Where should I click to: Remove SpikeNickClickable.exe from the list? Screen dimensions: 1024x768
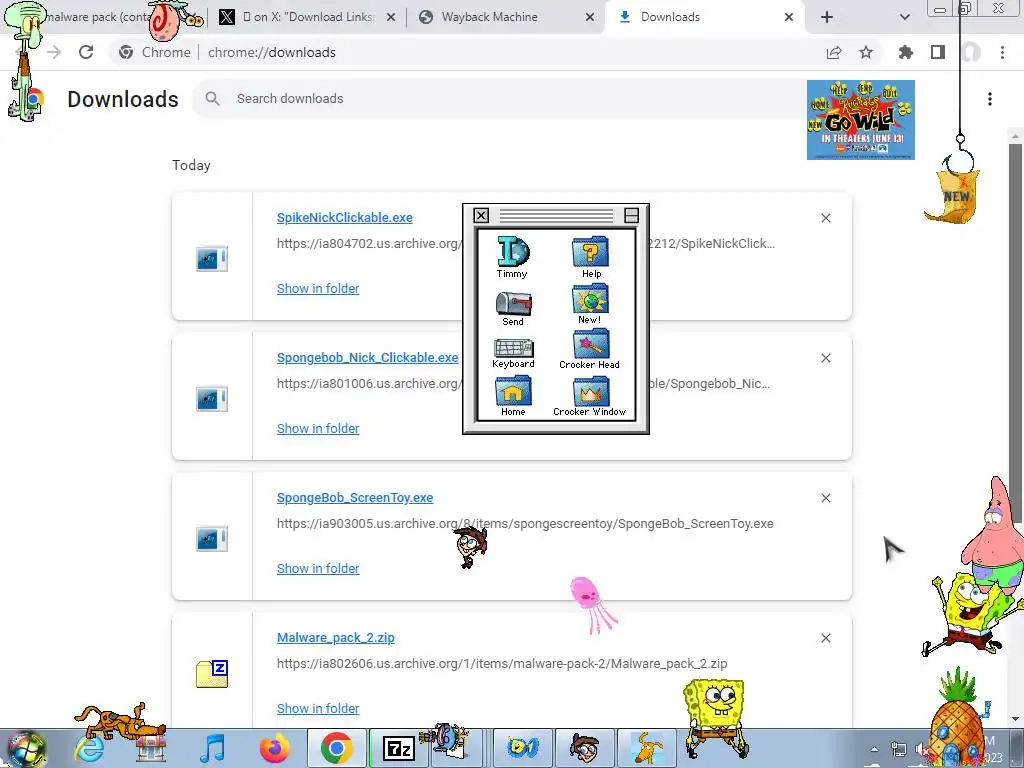pos(826,218)
